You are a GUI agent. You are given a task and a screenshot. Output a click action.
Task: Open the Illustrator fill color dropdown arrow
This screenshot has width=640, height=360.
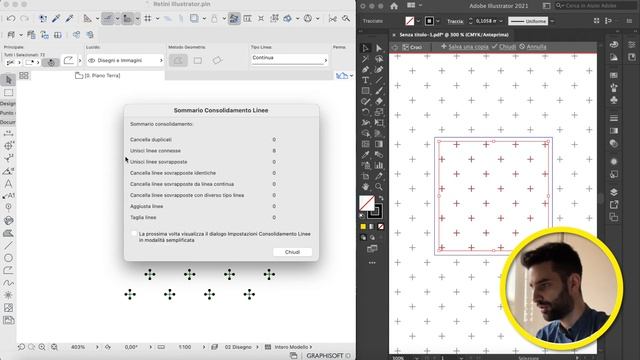point(418,21)
